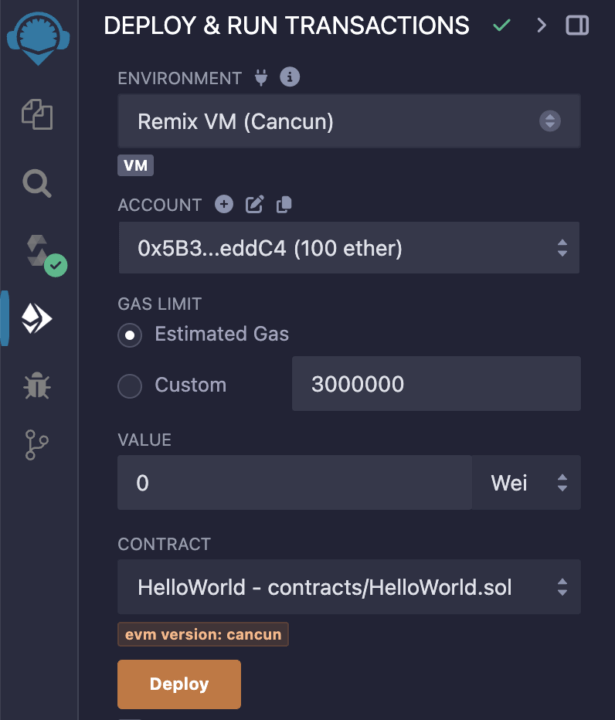Open the HelloWorld contract selector dropdown
Image resolution: width=615 pixels, height=720 pixels.
[349, 587]
